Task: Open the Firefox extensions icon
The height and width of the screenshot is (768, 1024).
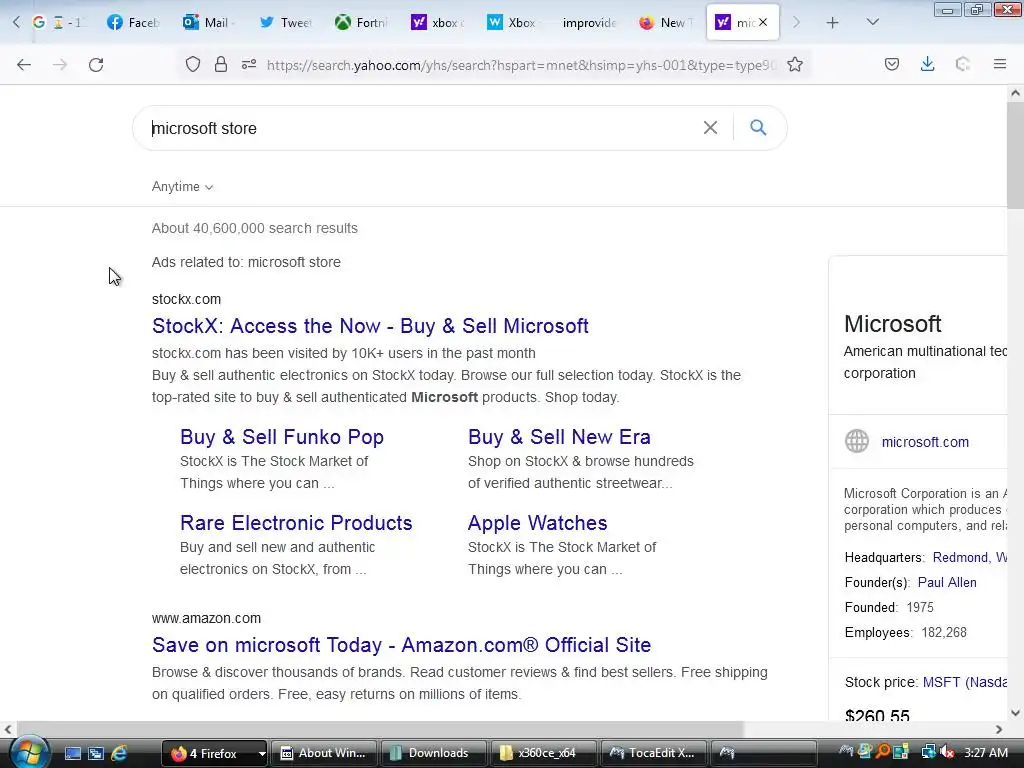Action: pyautogui.click(x=963, y=65)
